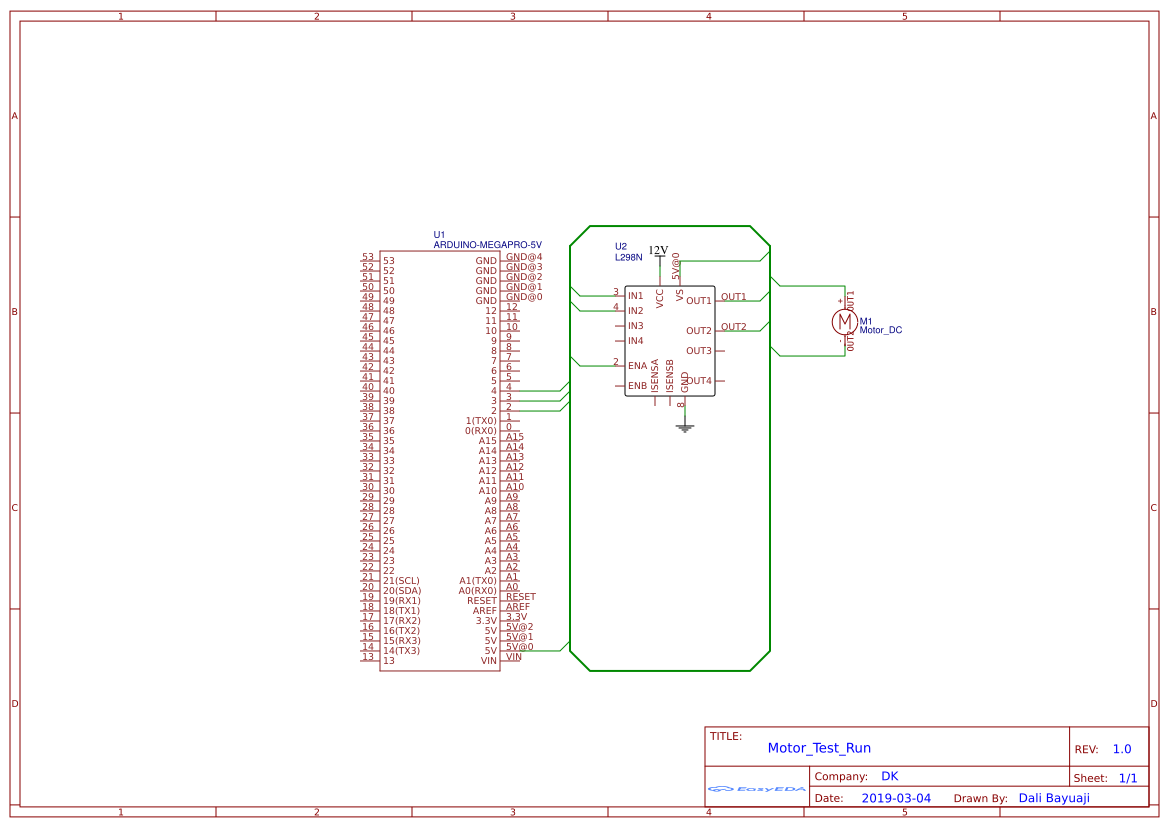The width and height of the screenshot is (1169, 827).
Task: Click the L298N chip body
Action: coord(669,341)
